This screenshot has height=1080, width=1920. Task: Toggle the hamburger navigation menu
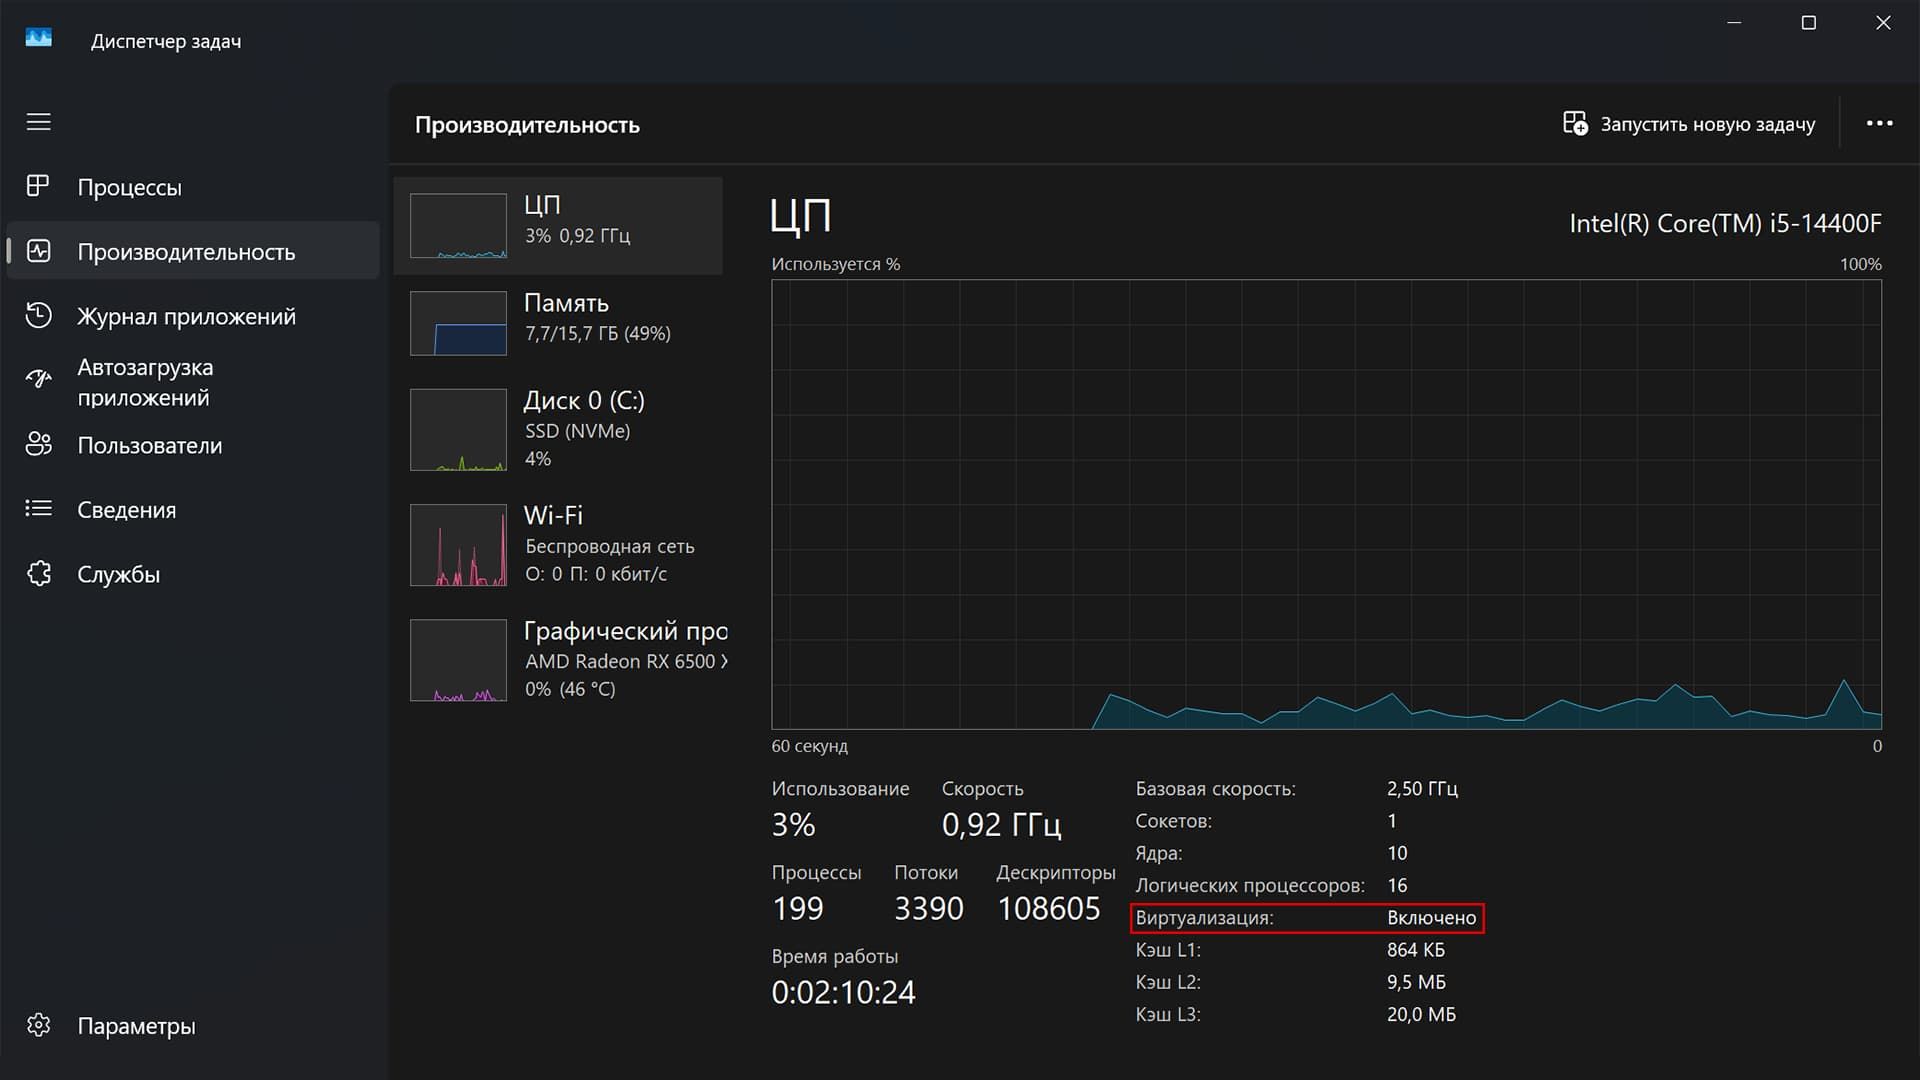point(38,122)
